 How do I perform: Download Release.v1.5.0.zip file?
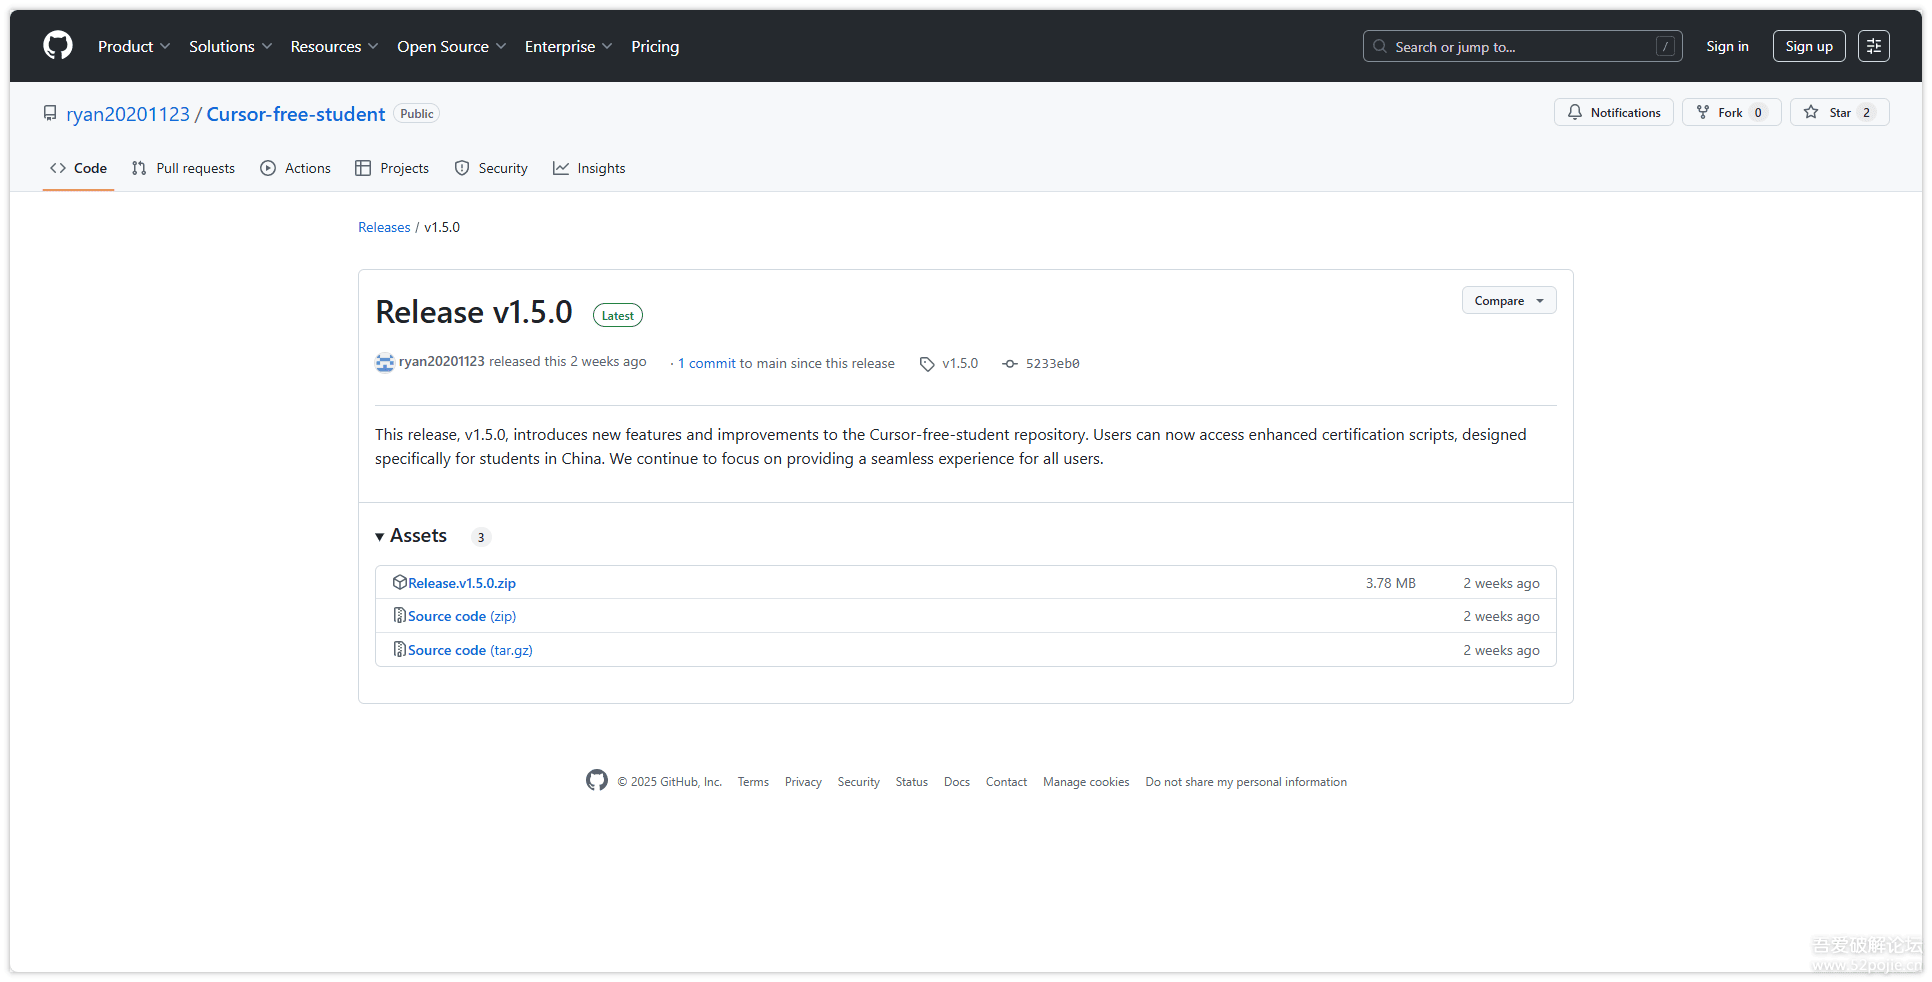point(461,583)
